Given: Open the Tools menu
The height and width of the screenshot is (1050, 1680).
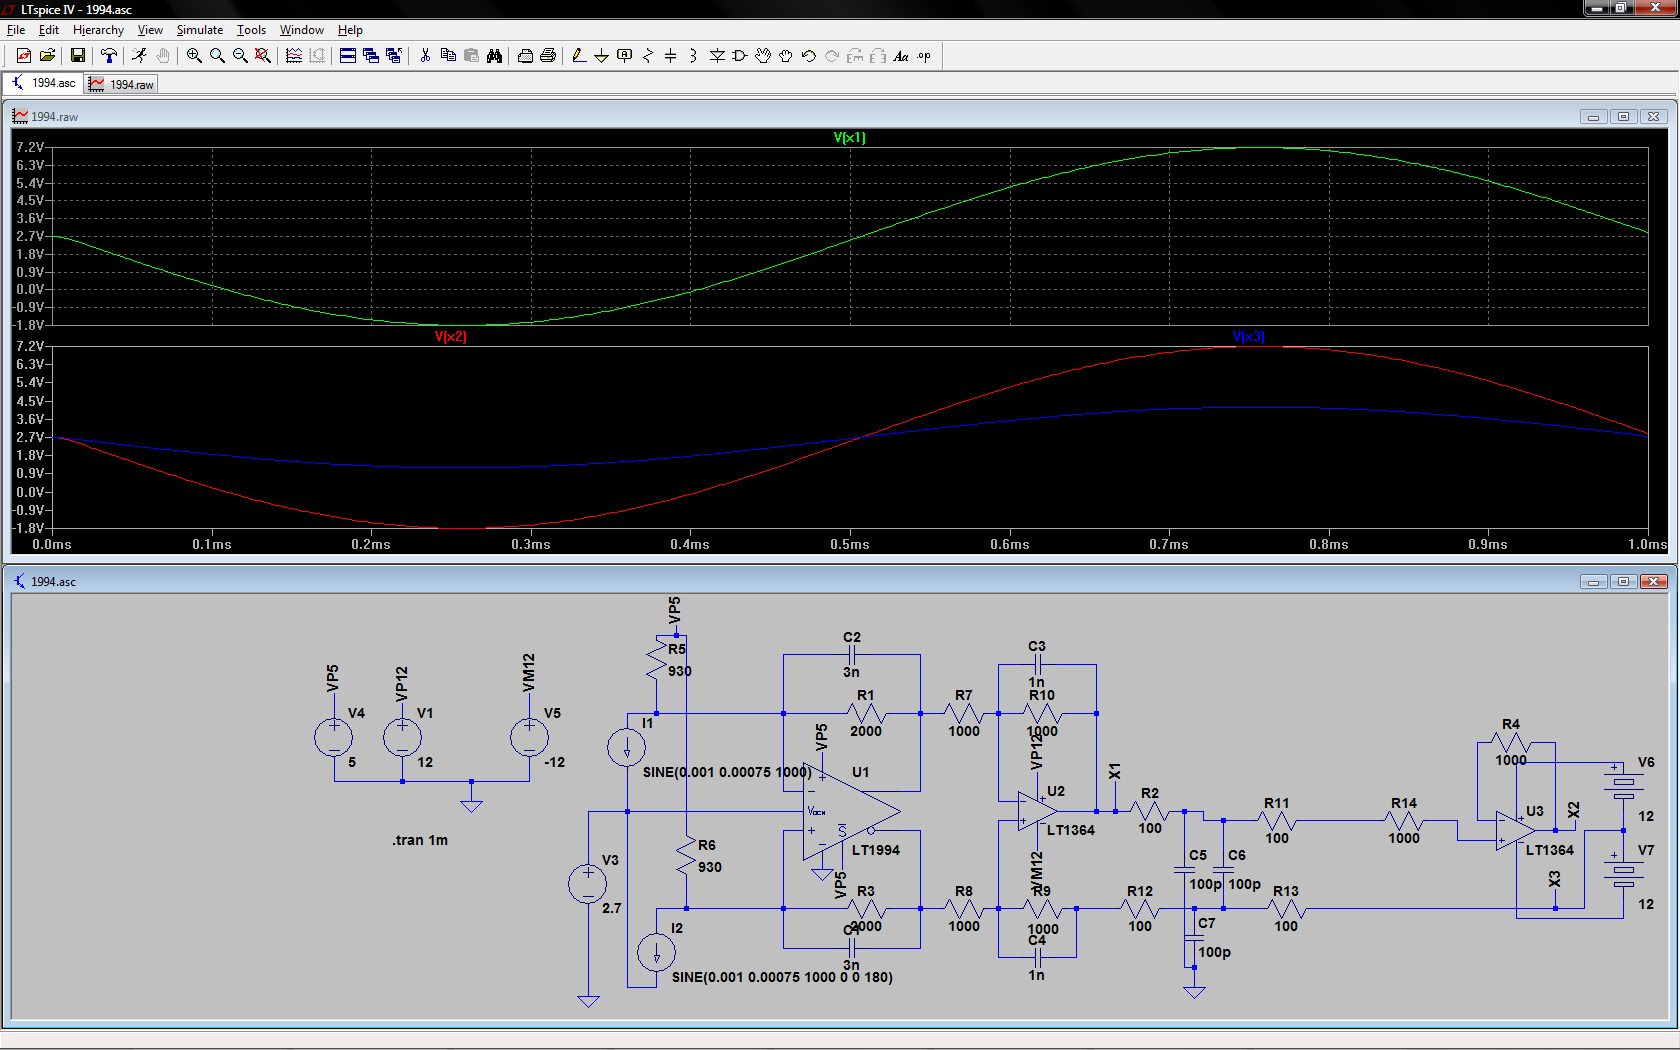Looking at the screenshot, I should coord(251,30).
